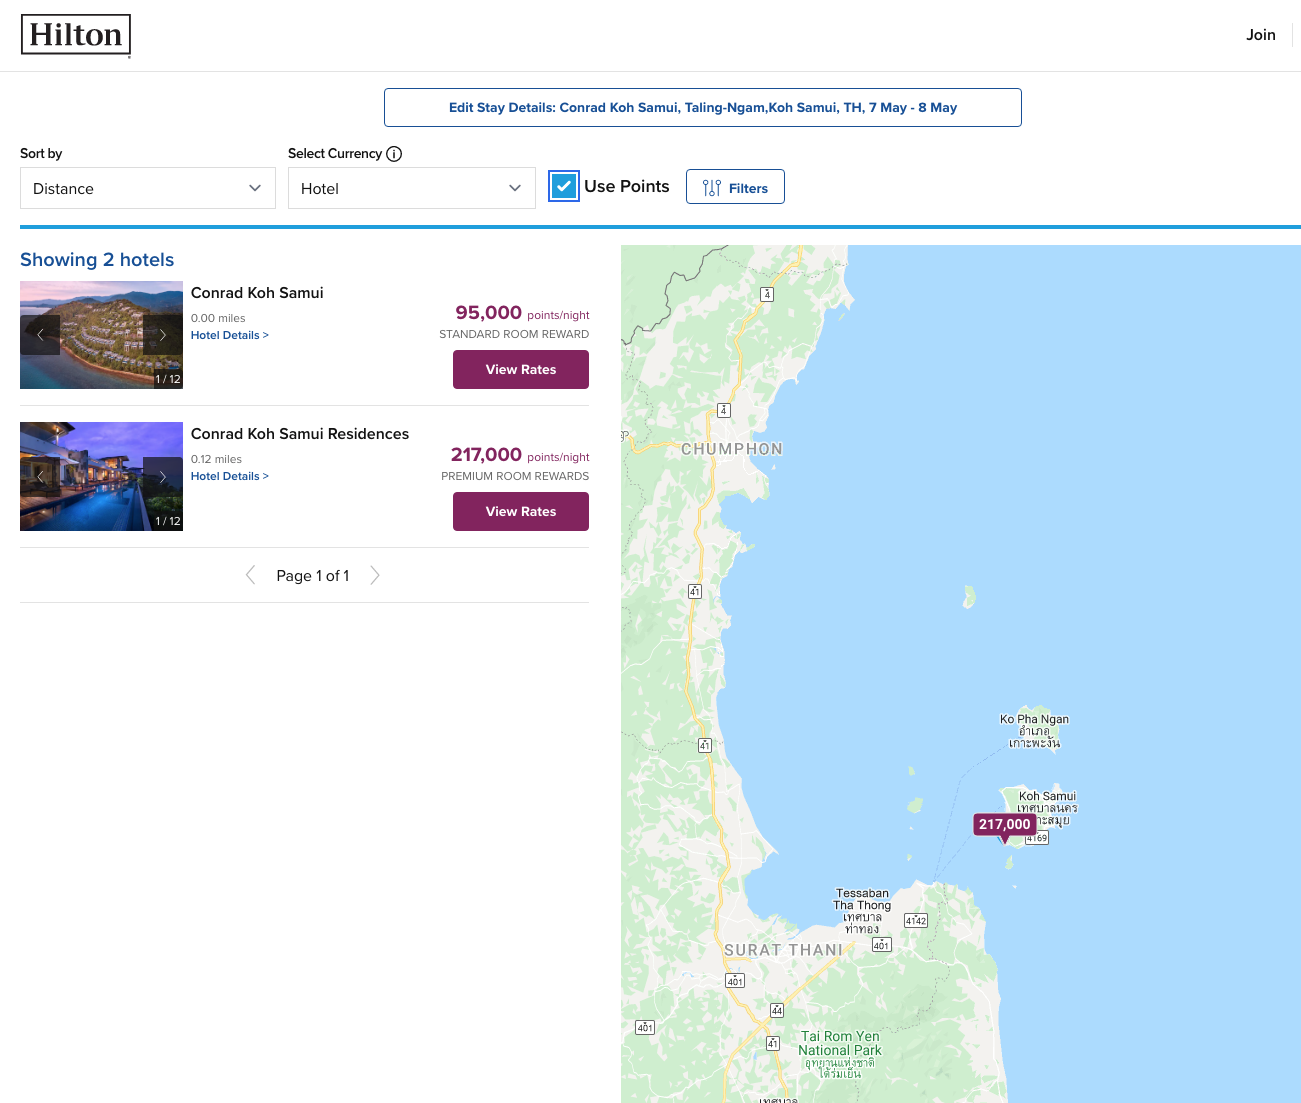The height and width of the screenshot is (1103, 1301).
Task: Open the Sort by Distance dropdown
Action: point(147,188)
